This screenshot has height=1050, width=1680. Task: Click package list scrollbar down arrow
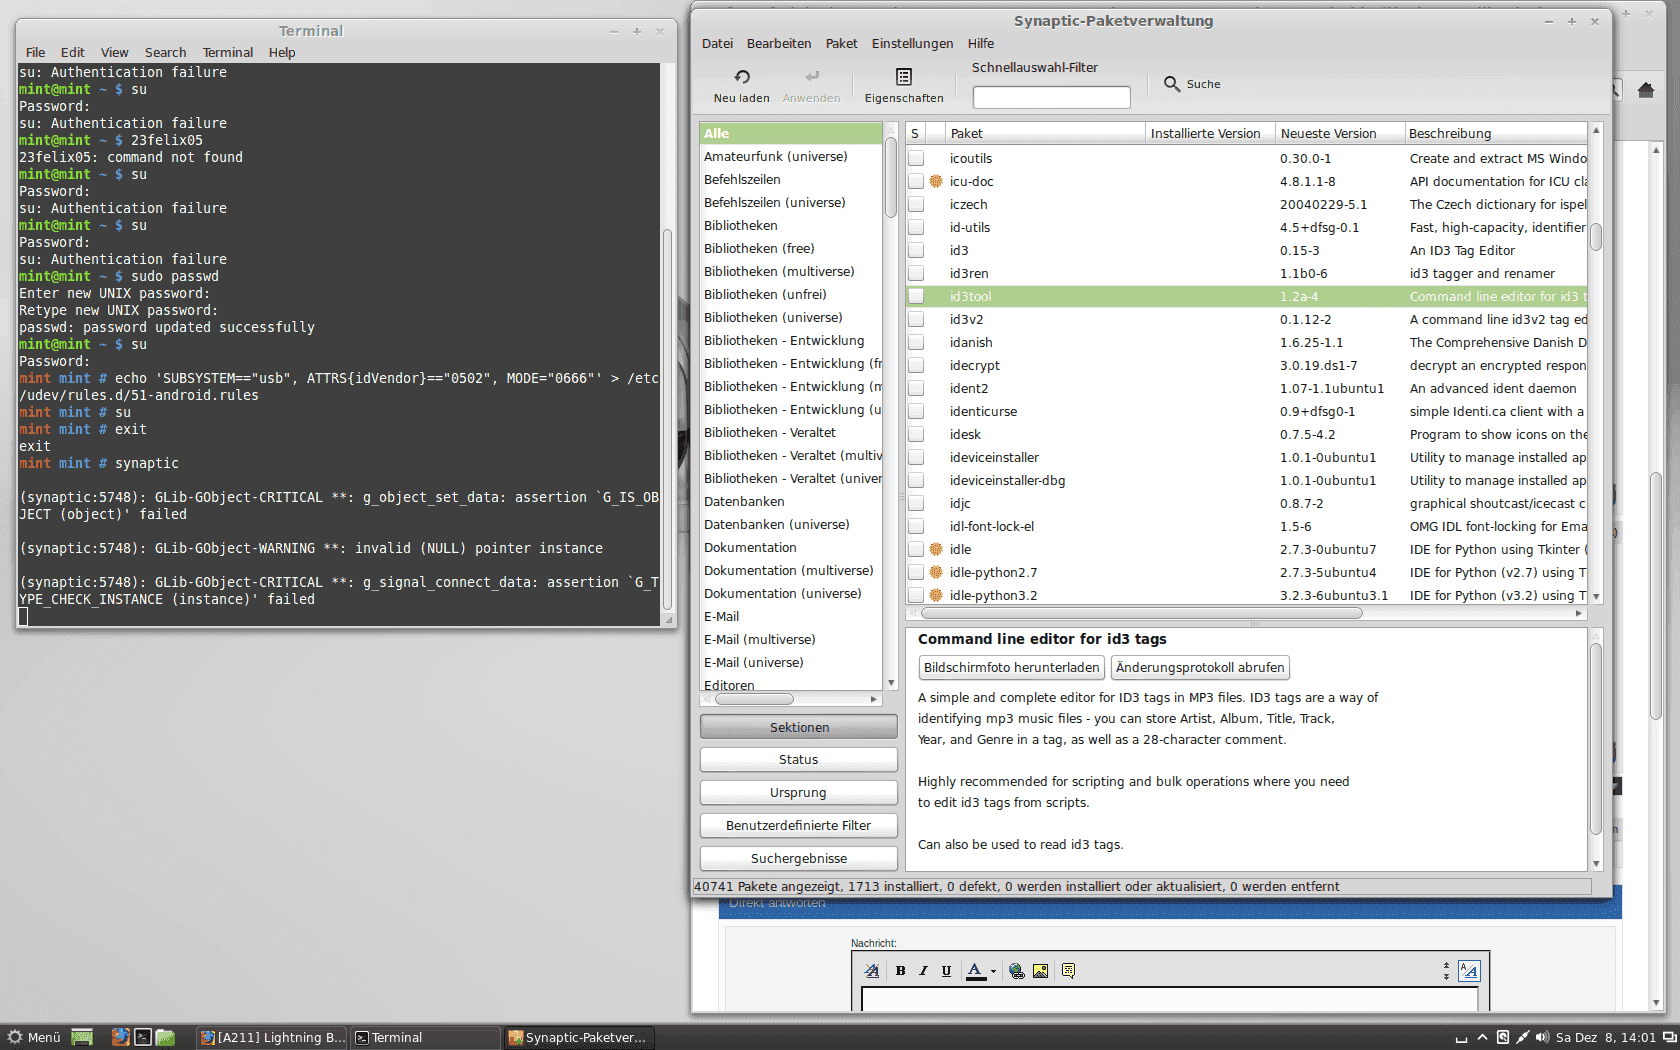[x=1596, y=596]
